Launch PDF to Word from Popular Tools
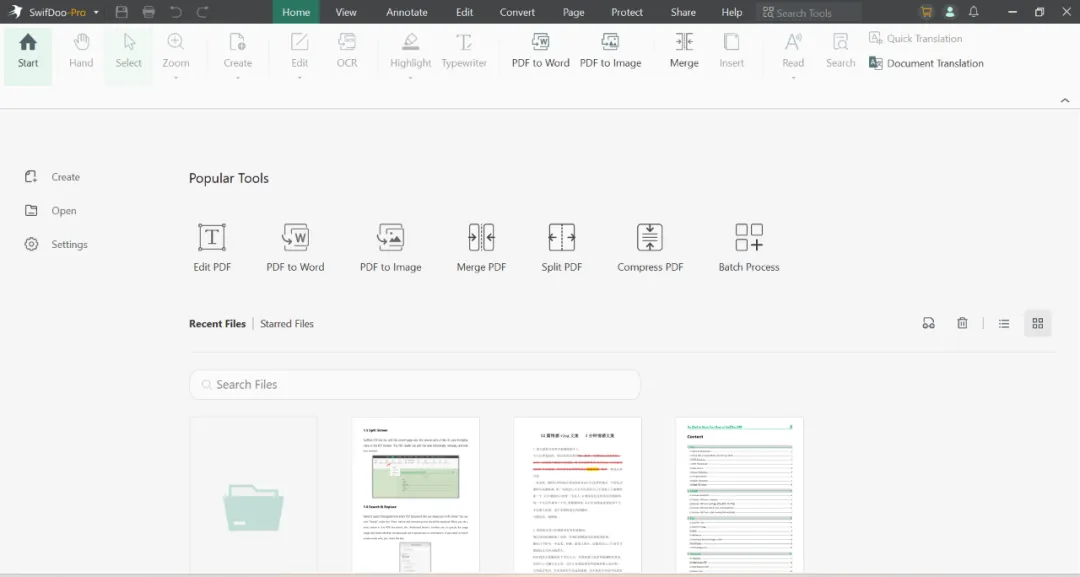This screenshot has width=1080, height=577. click(295, 248)
